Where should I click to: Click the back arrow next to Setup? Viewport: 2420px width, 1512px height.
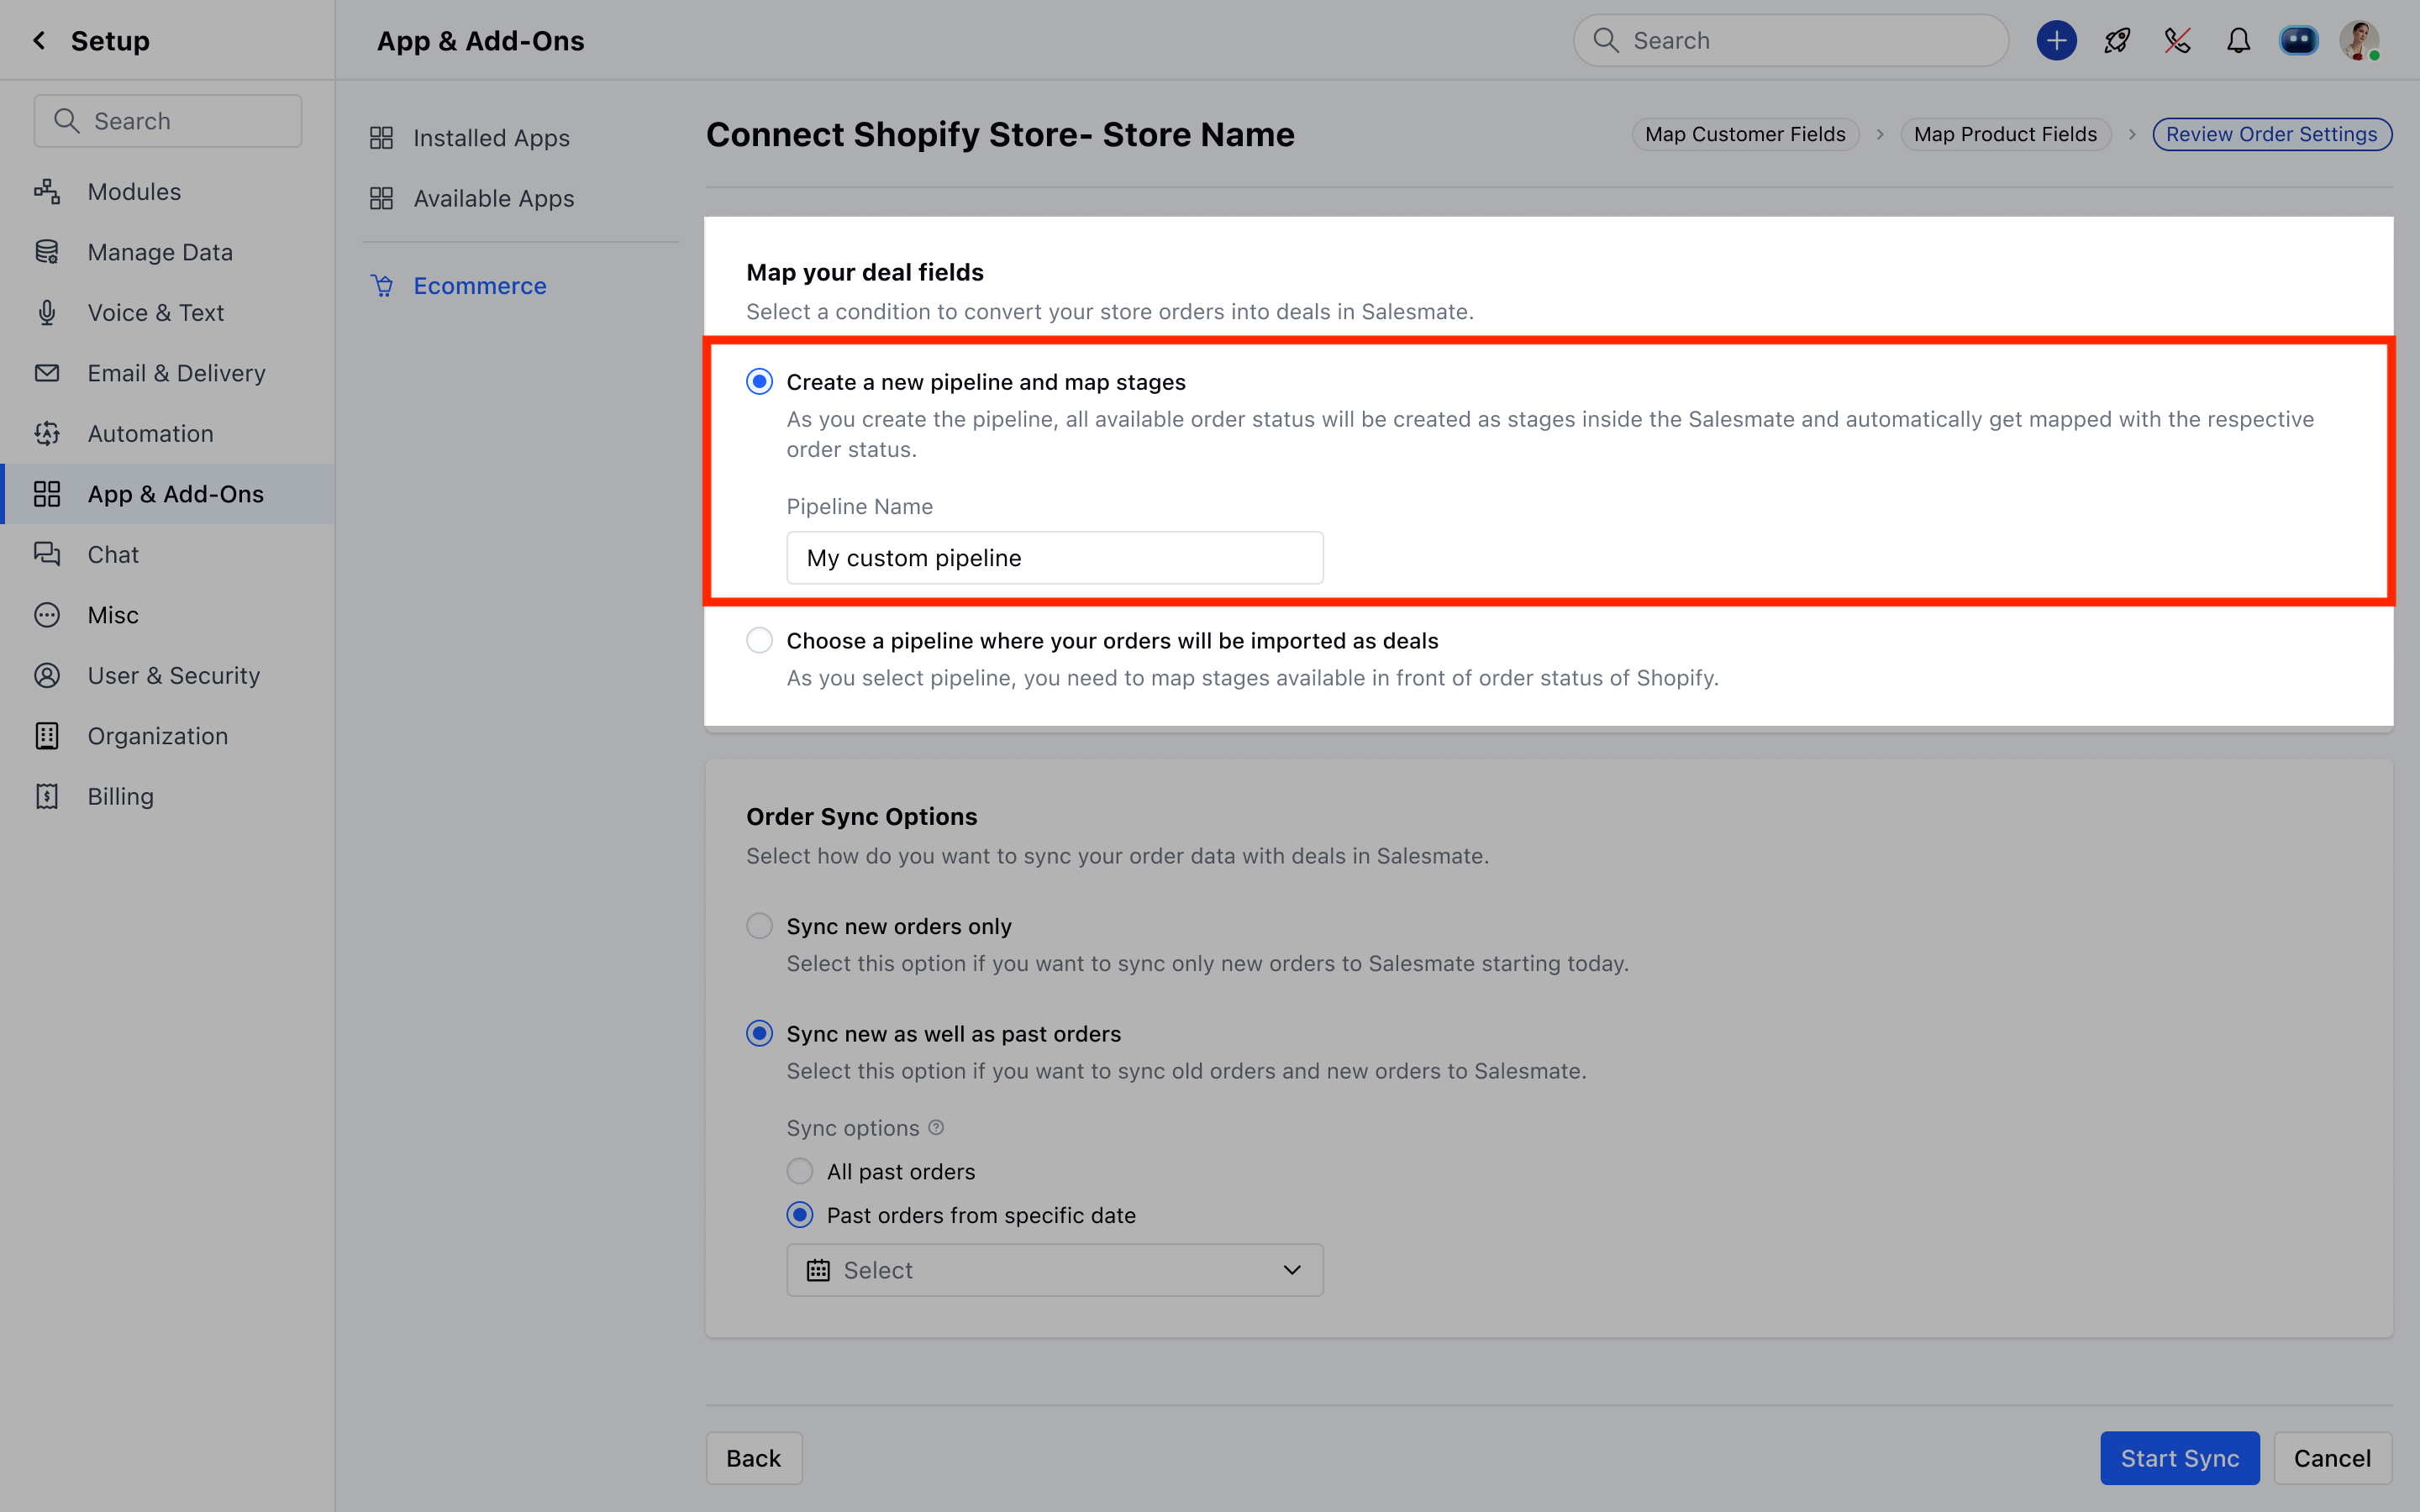click(x=39, y=40)
